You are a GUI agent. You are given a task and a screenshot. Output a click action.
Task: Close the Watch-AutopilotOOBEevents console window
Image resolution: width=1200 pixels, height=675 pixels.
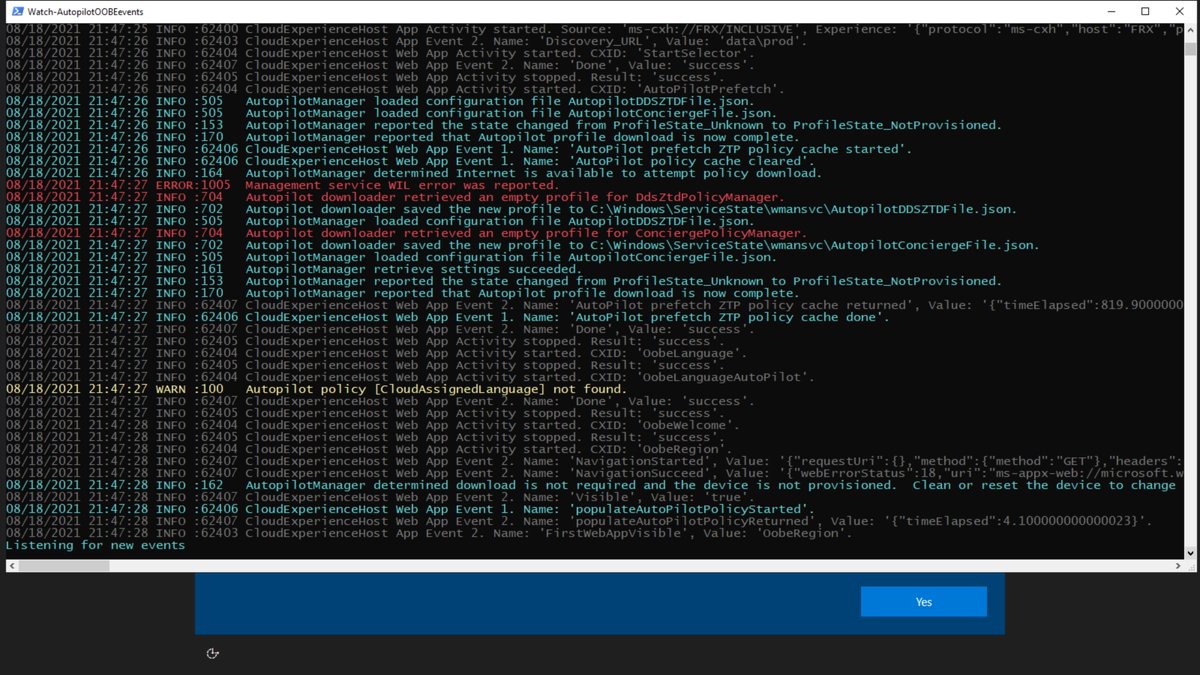pos(1179,11)
